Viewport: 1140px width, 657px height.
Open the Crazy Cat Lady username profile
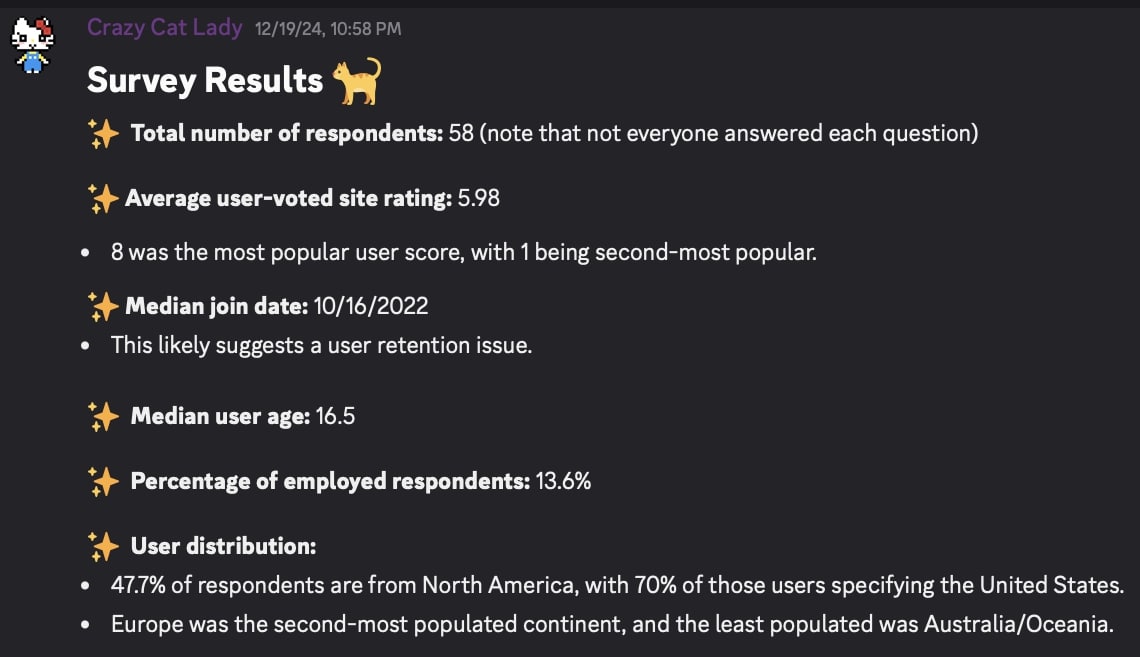164,28
